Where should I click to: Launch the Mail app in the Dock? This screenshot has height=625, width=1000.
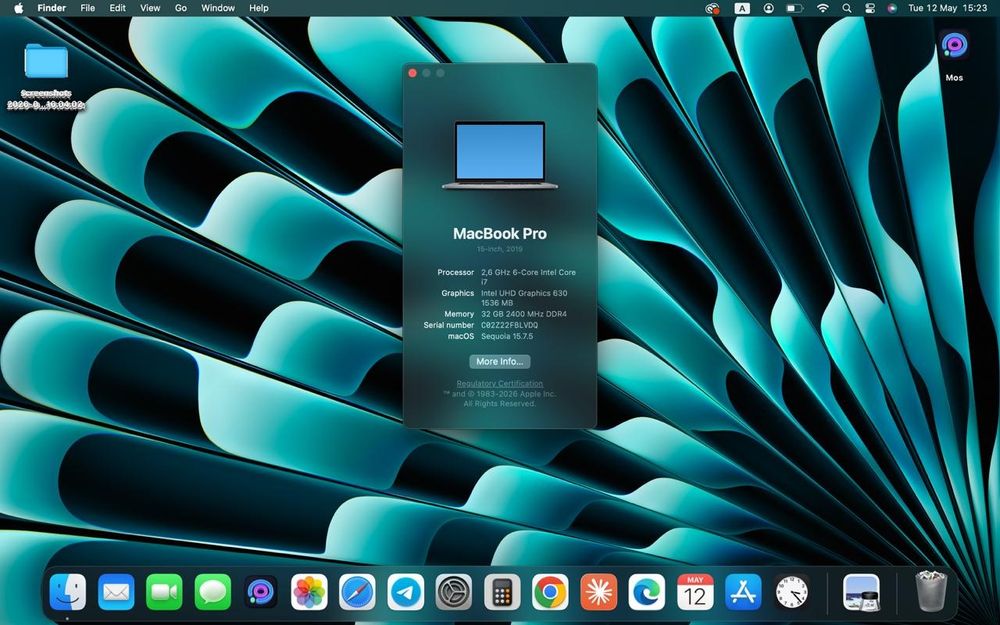116,592
